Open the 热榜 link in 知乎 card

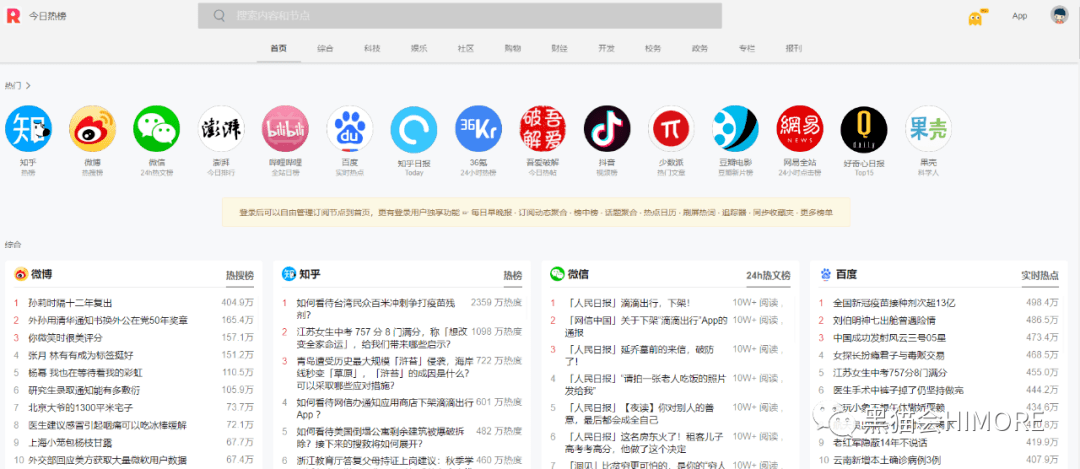[512, 275]
